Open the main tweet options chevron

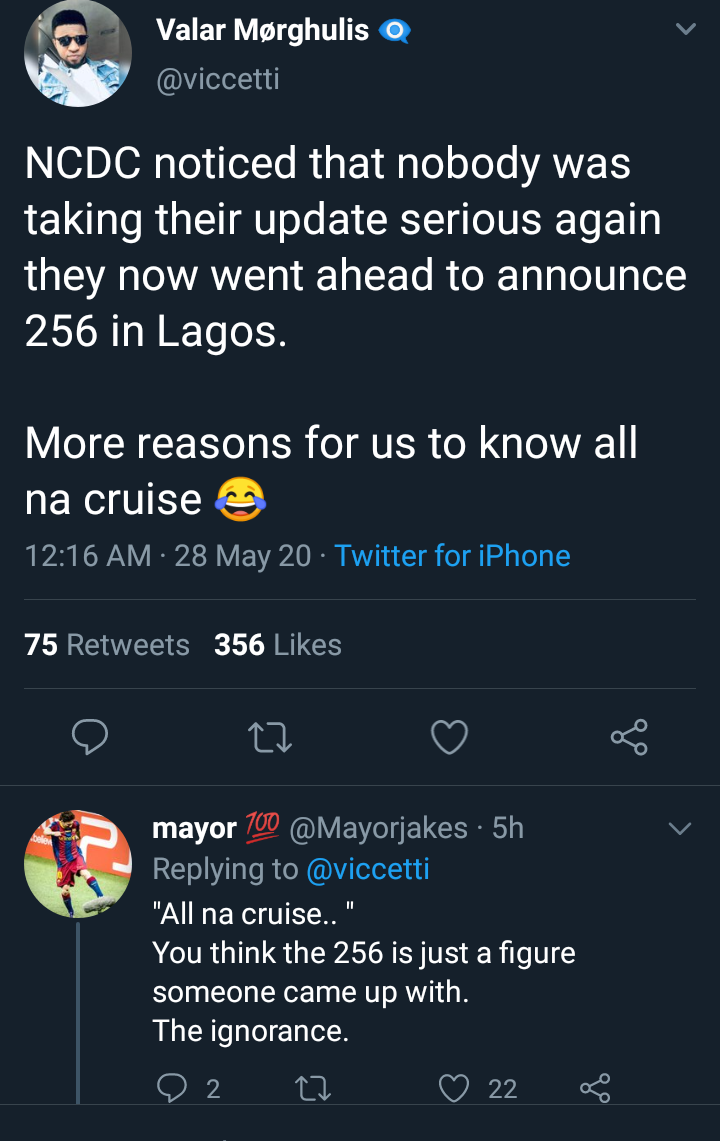click(685, 31)
